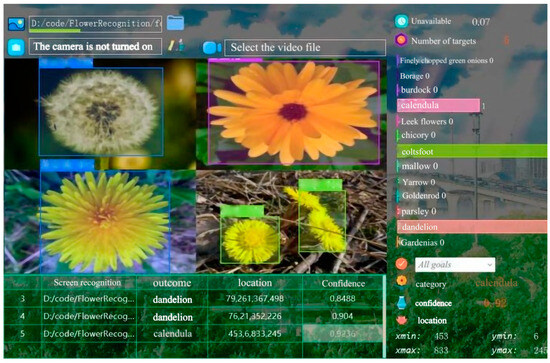The width and height of the screenshot is (550, 363).
Task: Click the Goldenrod 0 entry
Action: pos(424,196)
